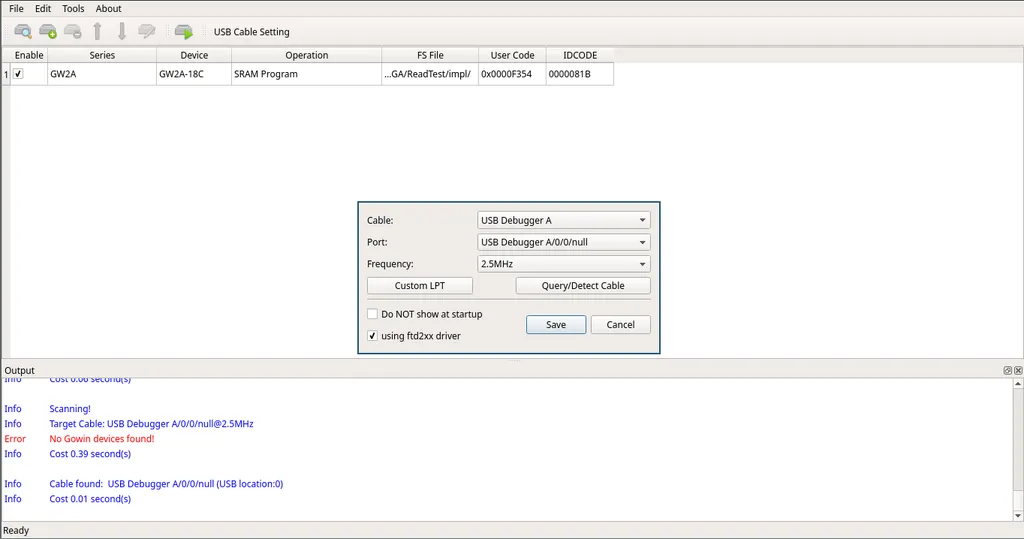Check Do NOT show at startup

[372, 314]
